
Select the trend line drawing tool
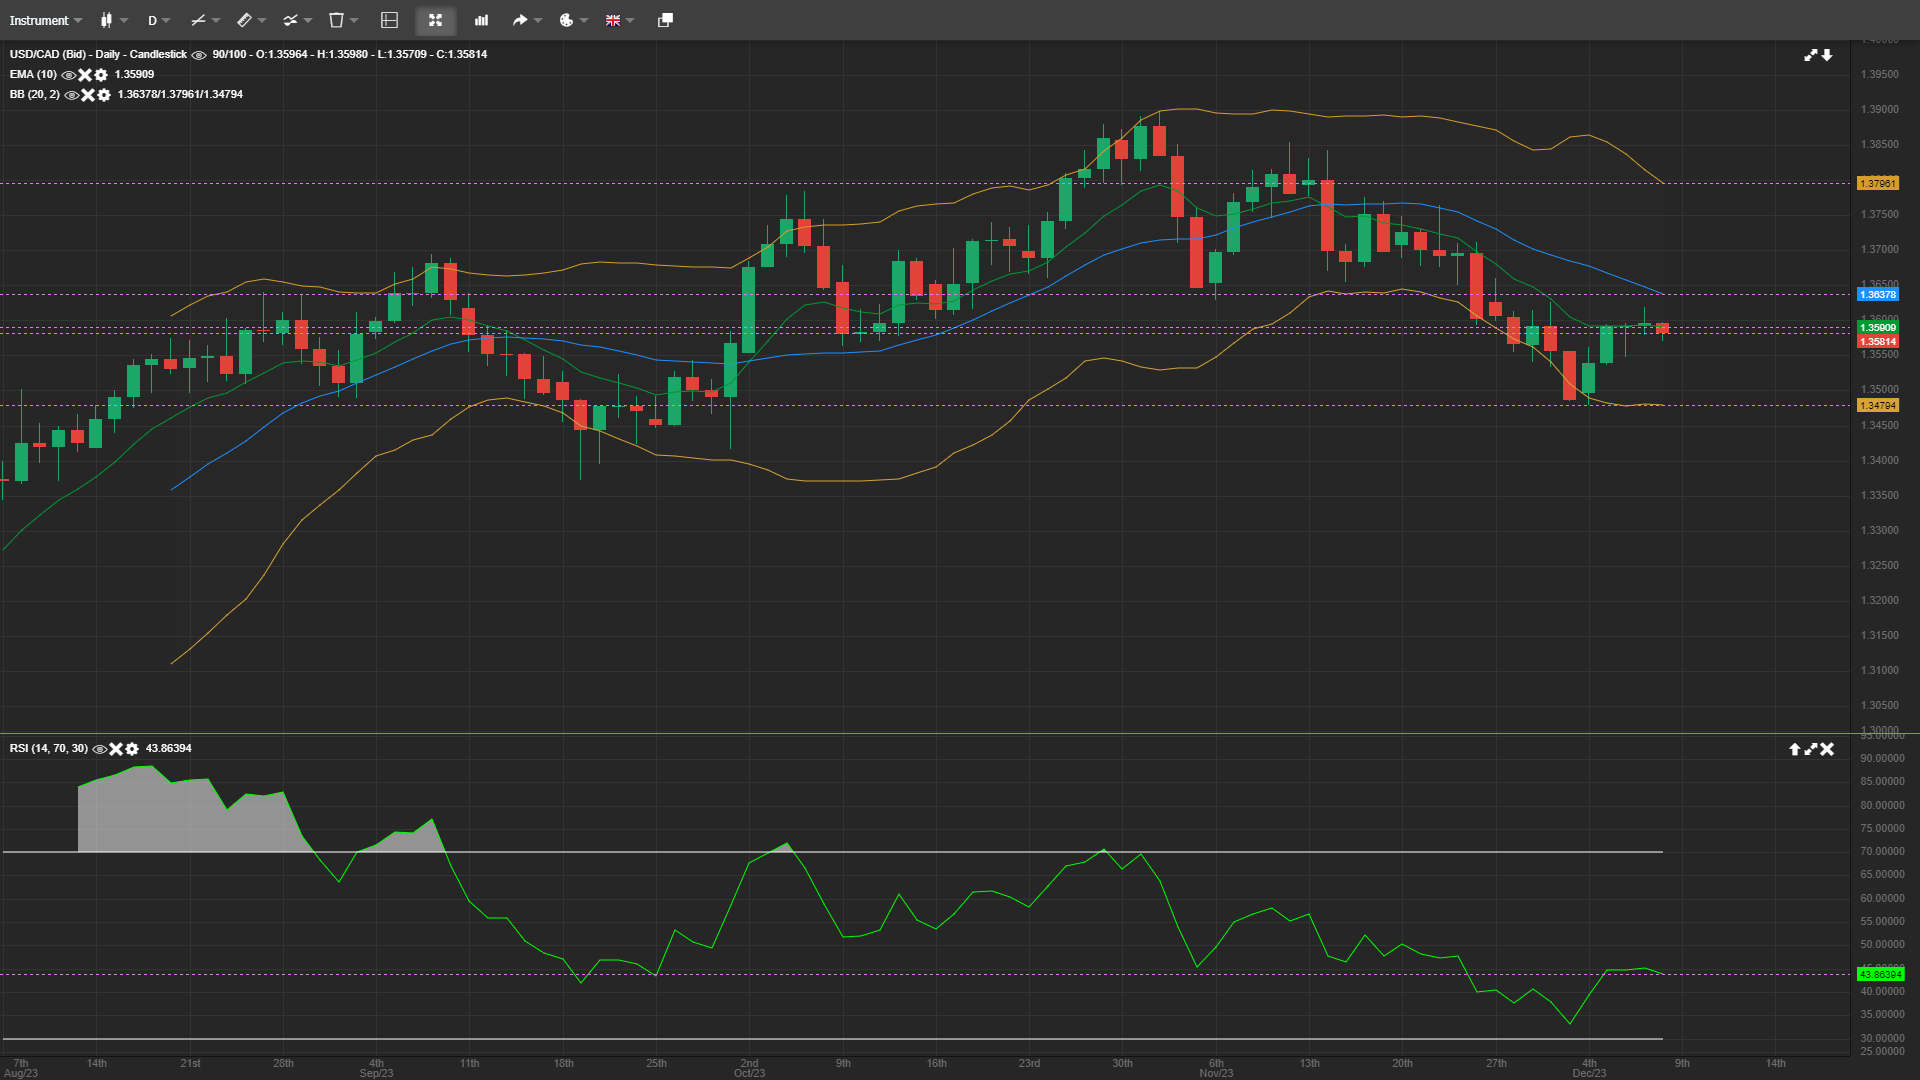tap(198, 20)
